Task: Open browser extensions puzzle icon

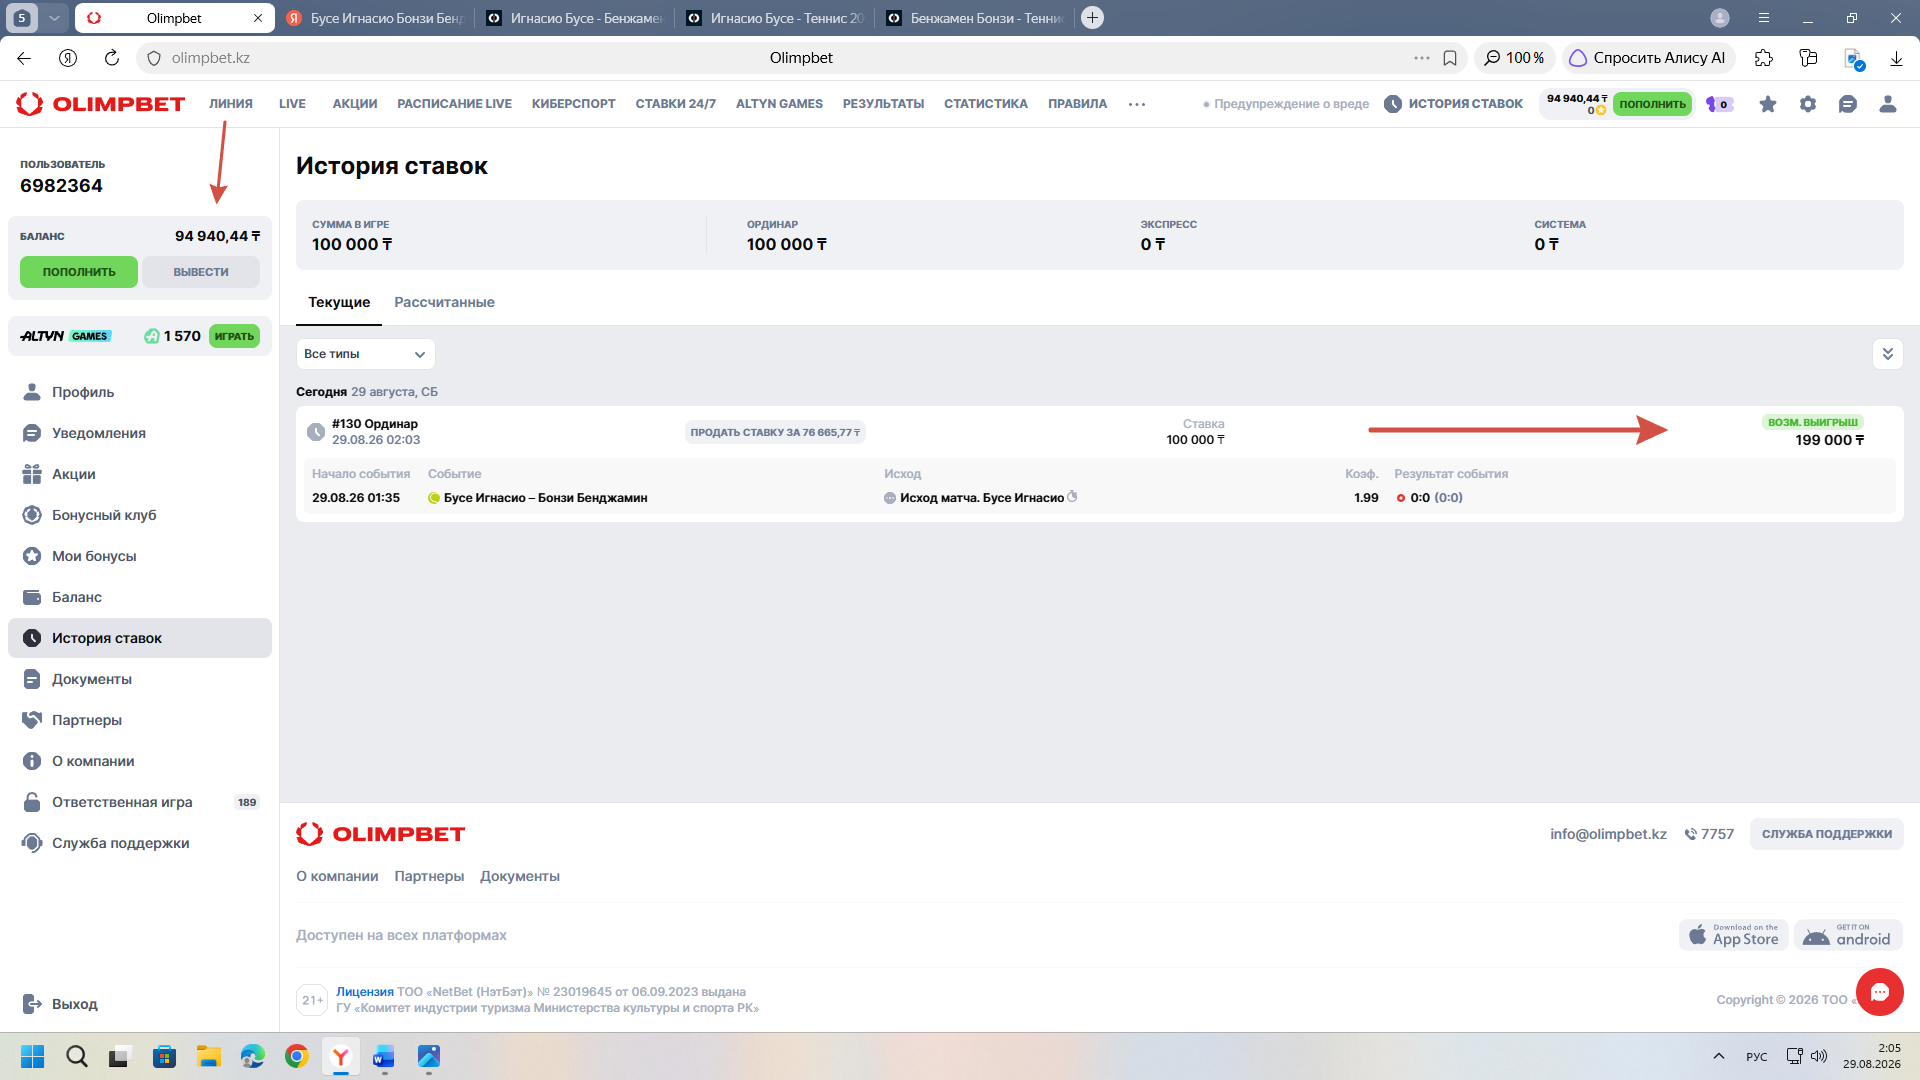Action: pos(1764,58)
